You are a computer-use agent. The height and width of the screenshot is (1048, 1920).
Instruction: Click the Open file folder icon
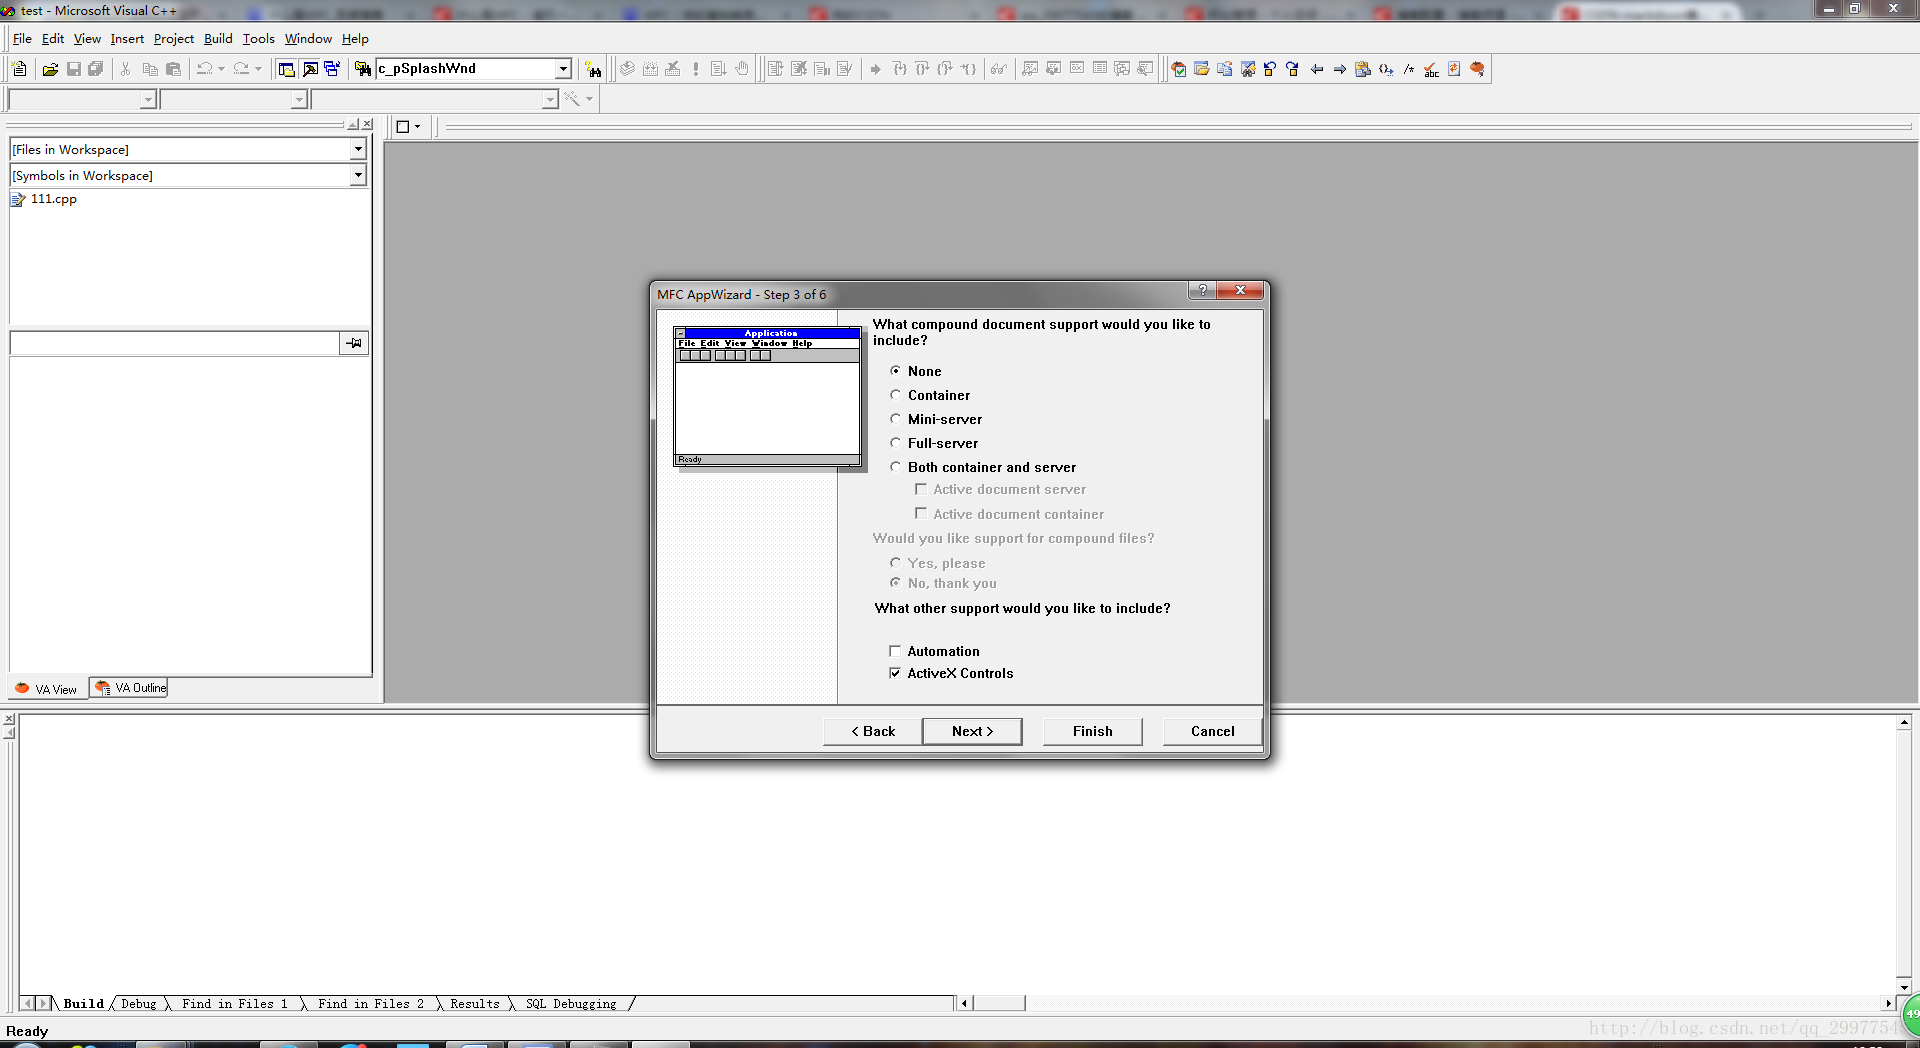point(50,69)
